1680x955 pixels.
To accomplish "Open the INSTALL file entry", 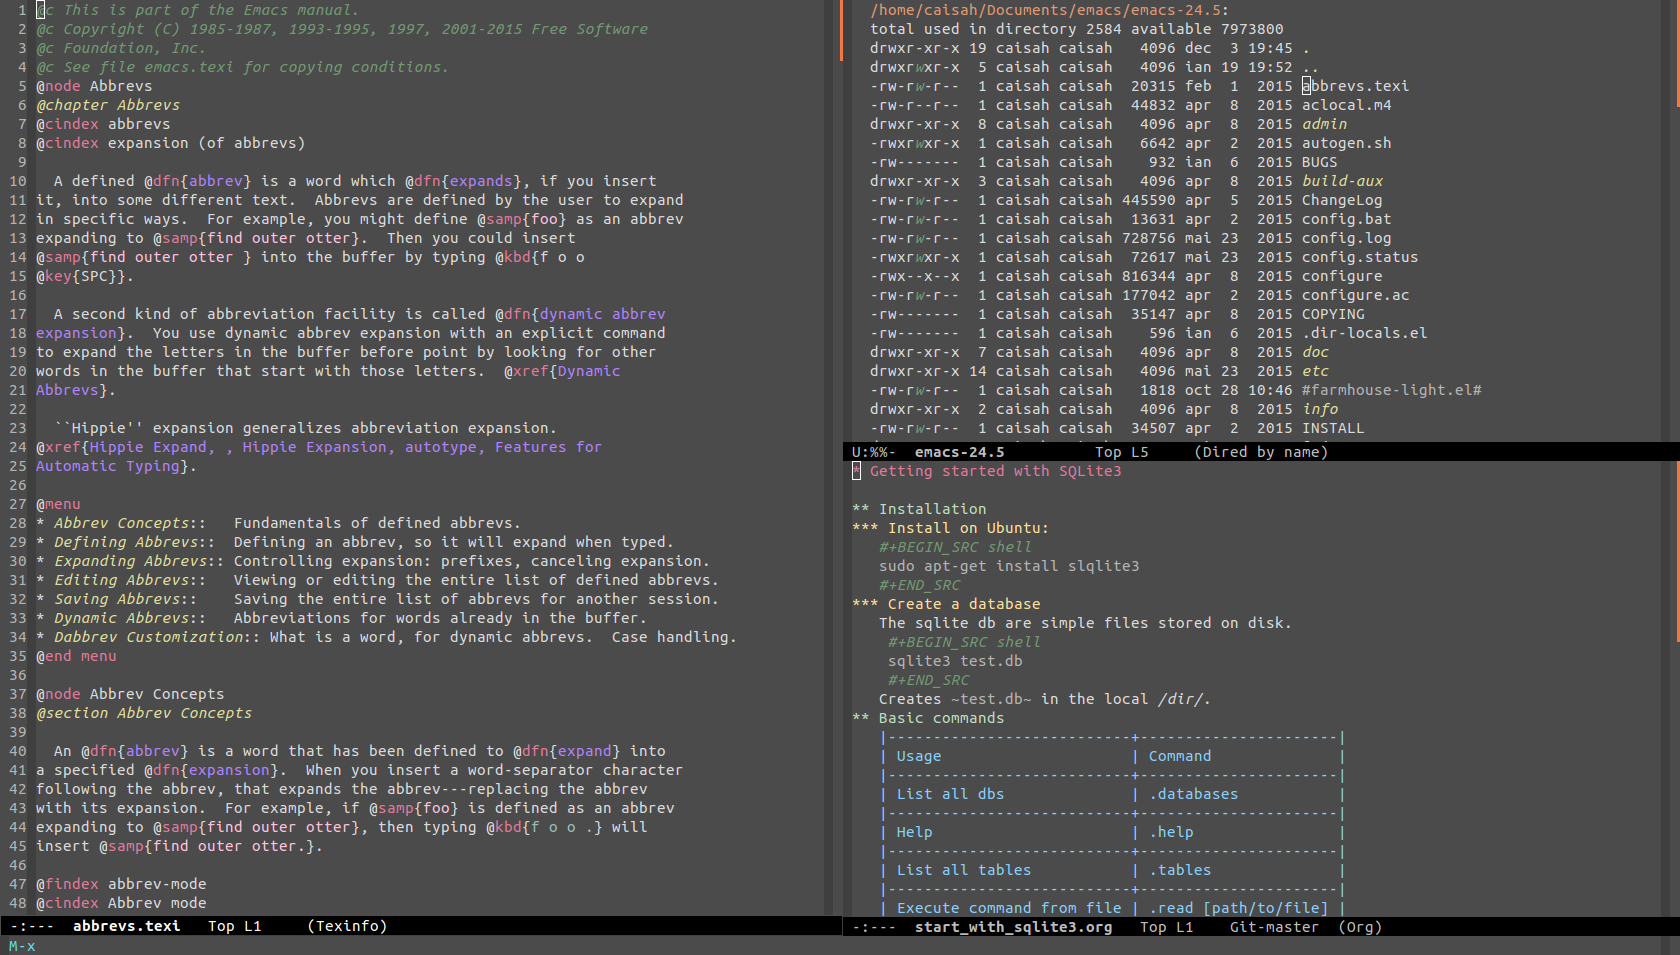I will (x=1333, y=428).
